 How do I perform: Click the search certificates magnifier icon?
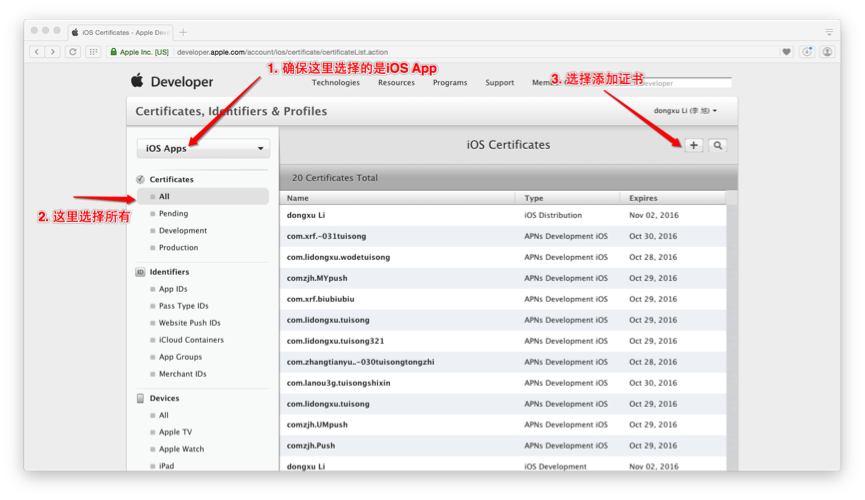coord(718,145)
